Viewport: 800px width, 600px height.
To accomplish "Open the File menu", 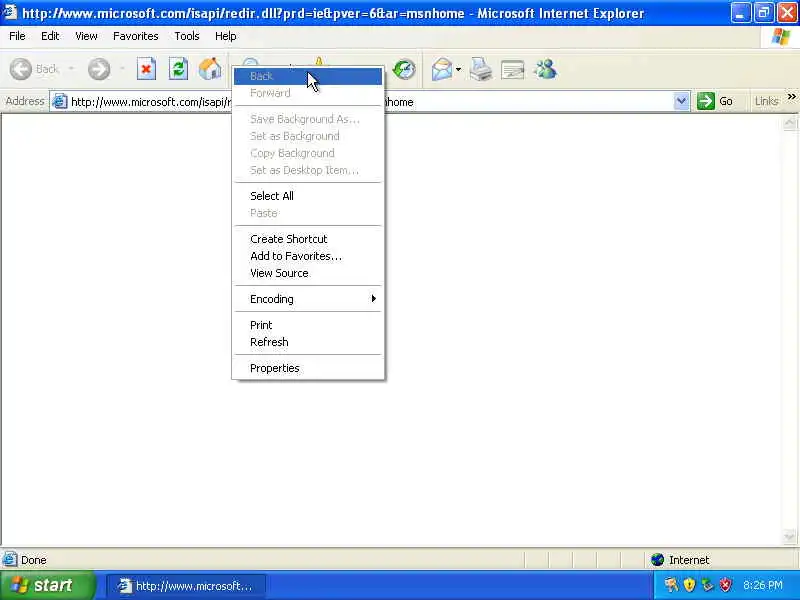I will coord(17,36).
